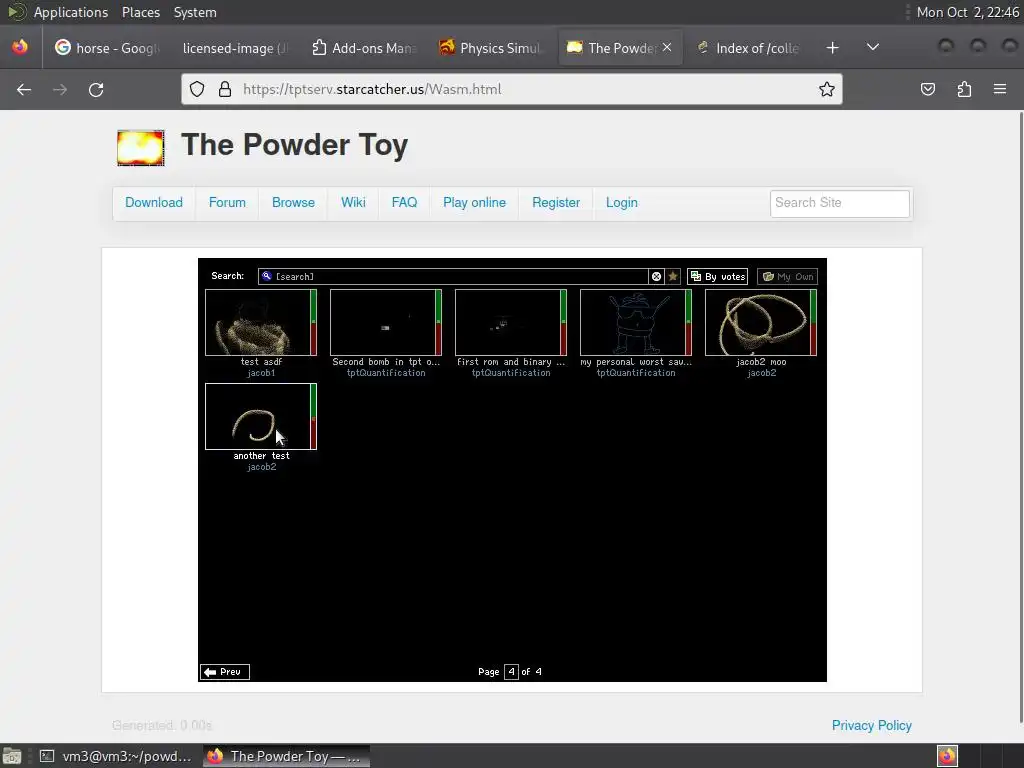Open the FAQ nav link
Image resolution: width=1024 pixels, height=768 pixels.
click(x=404, y=202)
